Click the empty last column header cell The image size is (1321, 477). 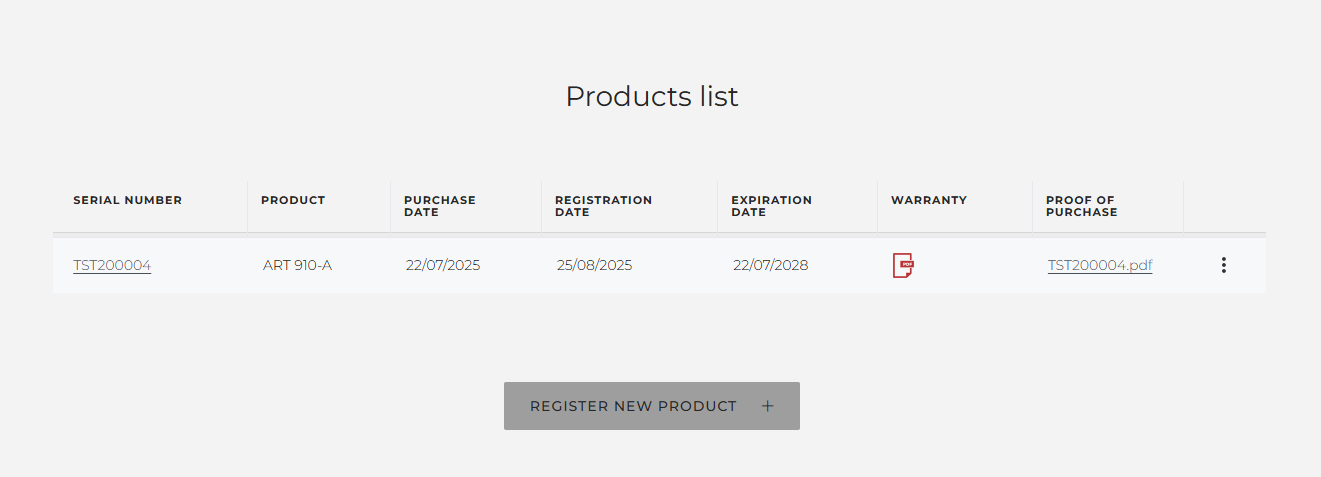click(1224, 206)
